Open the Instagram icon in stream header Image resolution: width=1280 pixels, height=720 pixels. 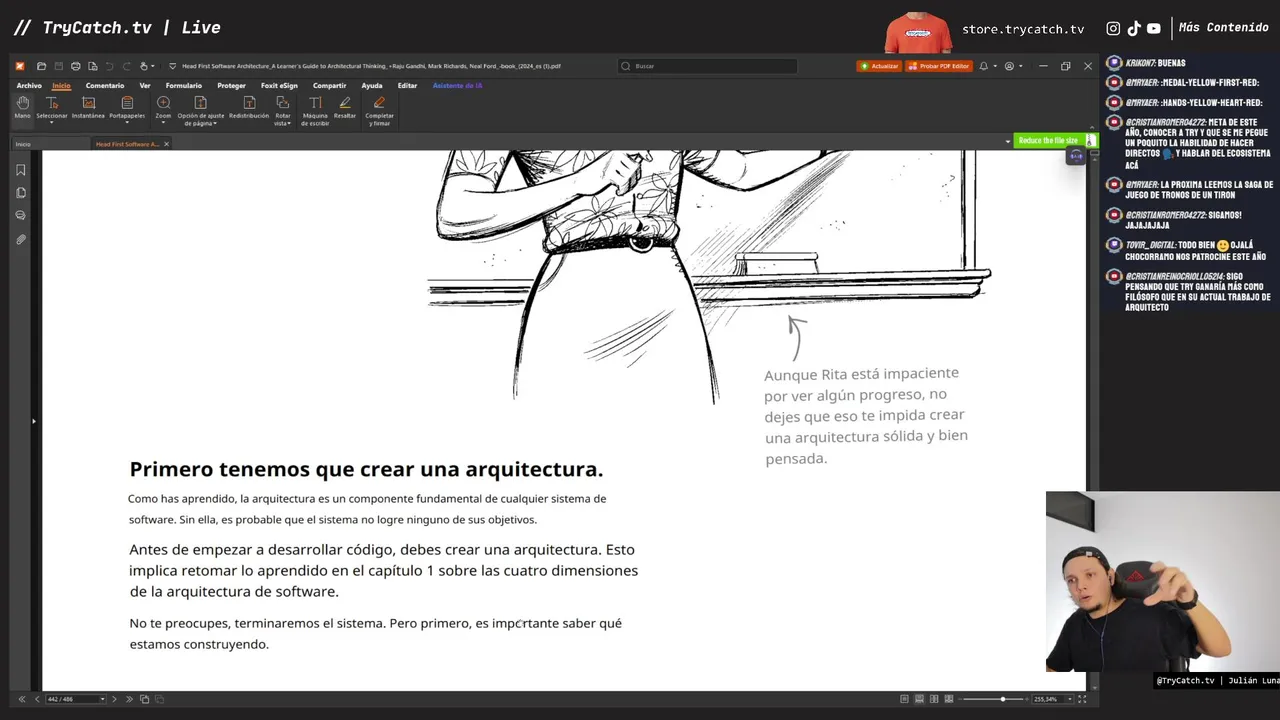tap(1113, 29)
